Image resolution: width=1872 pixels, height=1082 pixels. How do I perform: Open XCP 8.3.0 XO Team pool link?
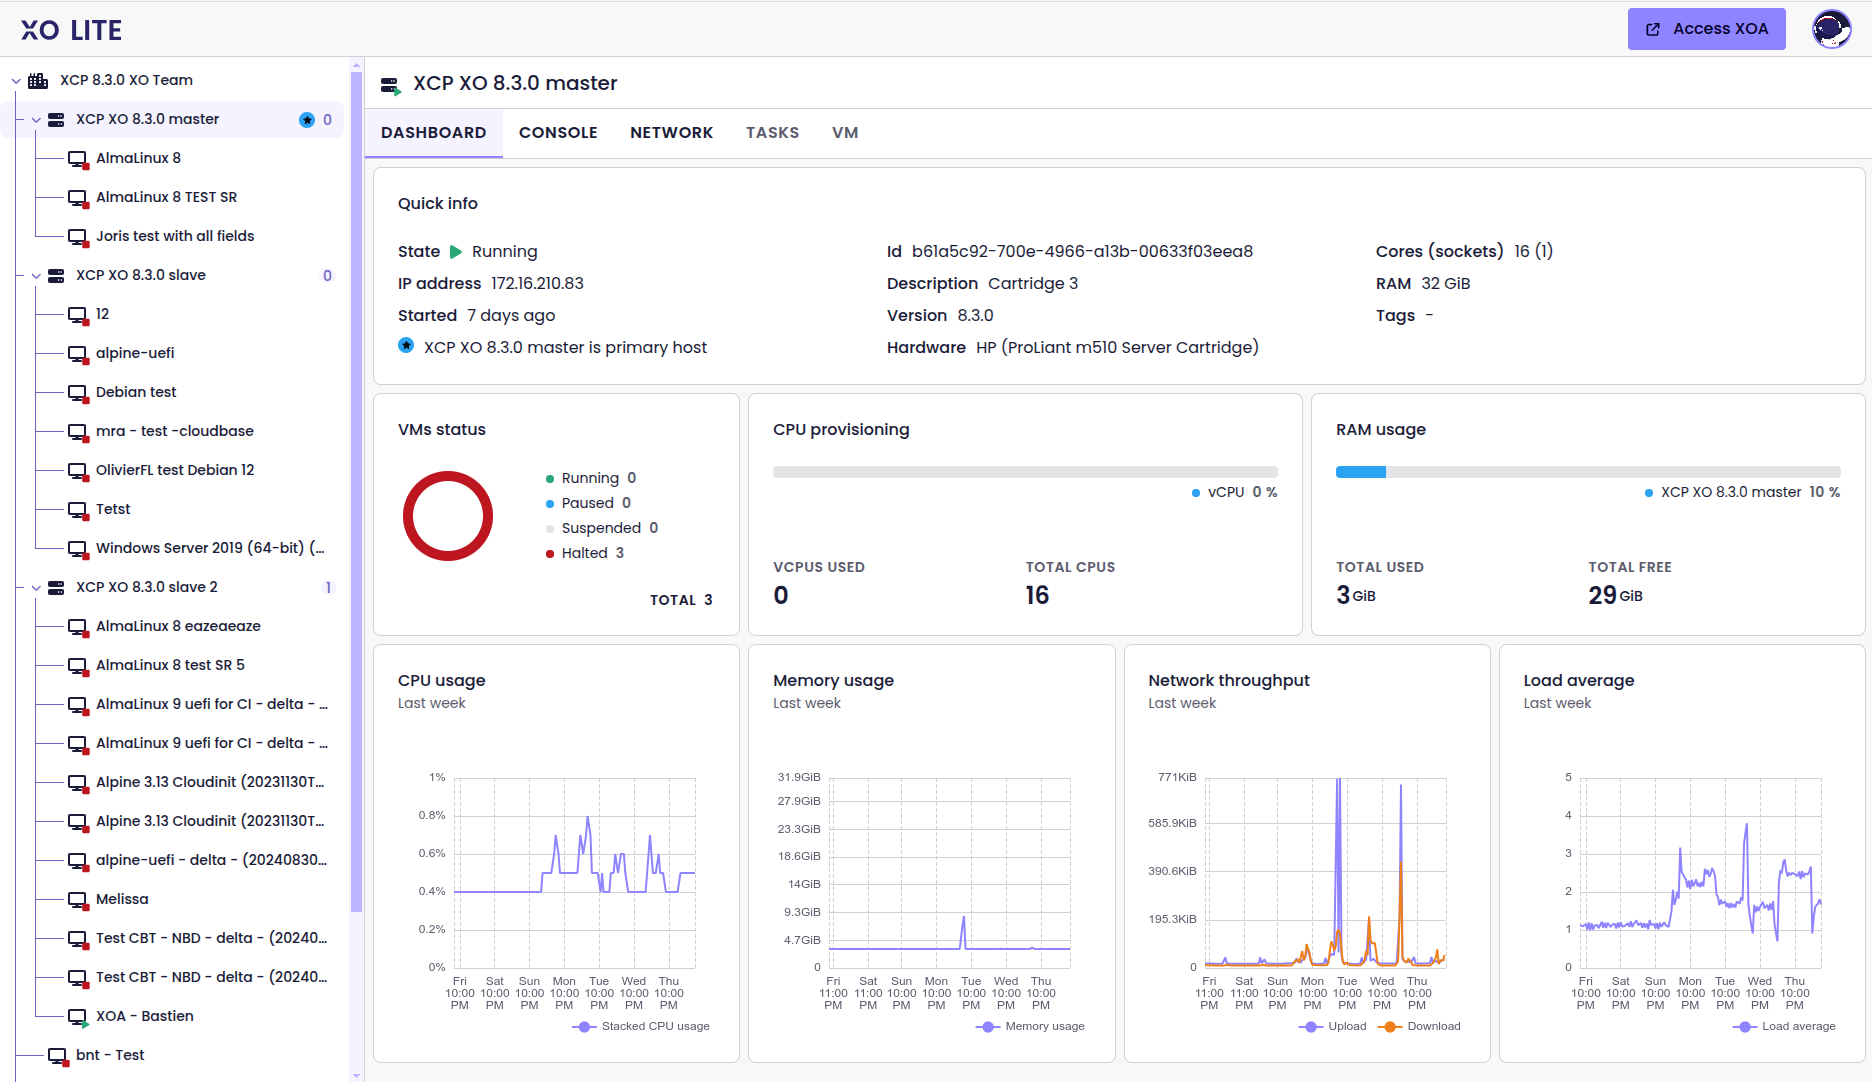pyautogui.click(x=126, y=80)
